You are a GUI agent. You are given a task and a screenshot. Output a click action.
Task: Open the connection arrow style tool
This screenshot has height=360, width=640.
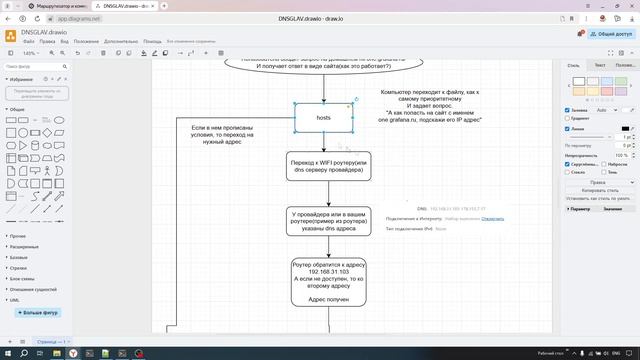click(180, 53)
